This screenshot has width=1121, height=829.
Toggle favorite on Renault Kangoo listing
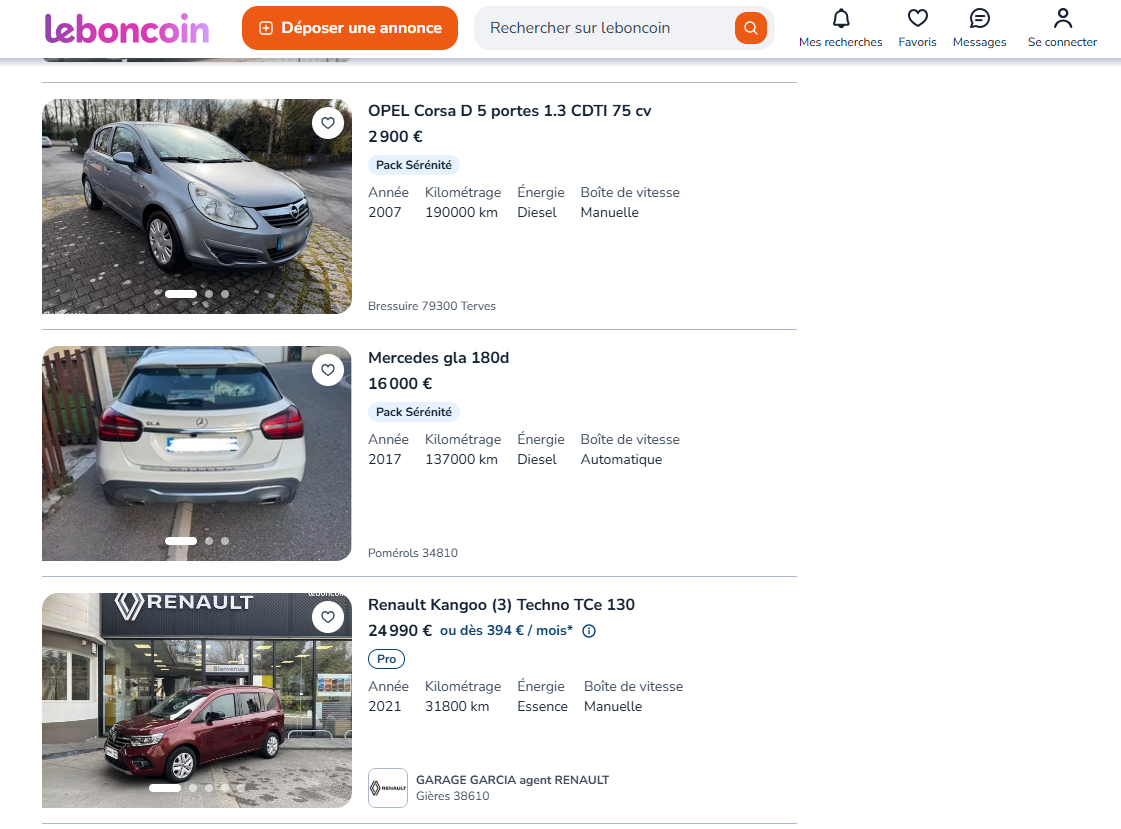pos(328,617)
